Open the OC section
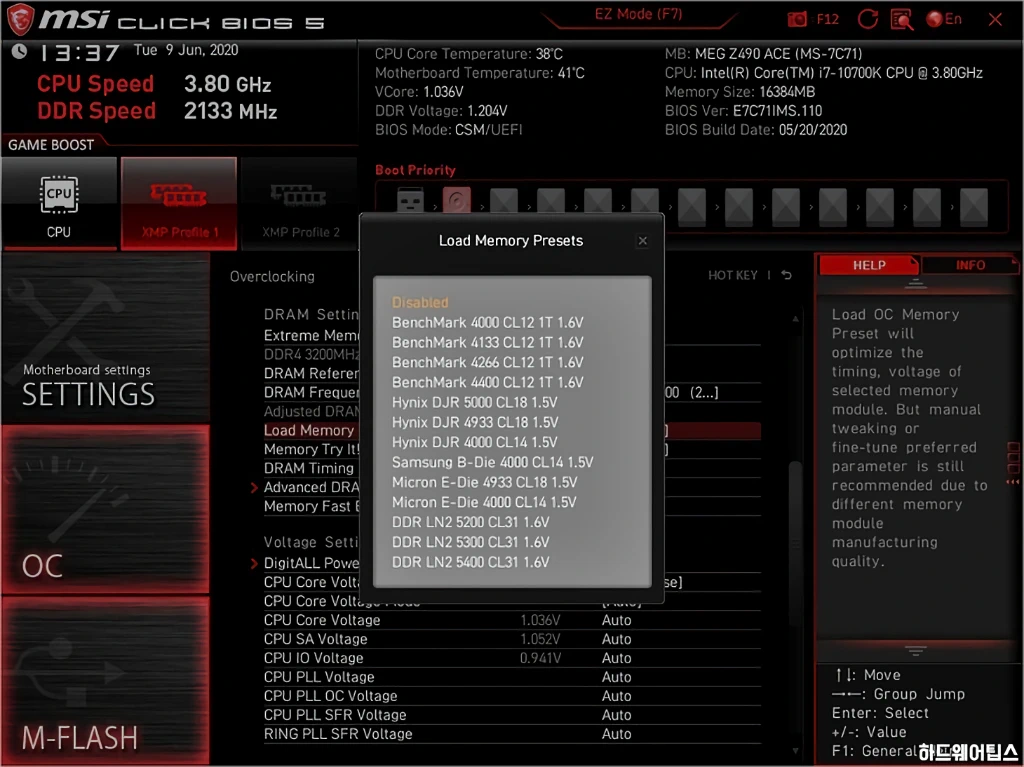Image resolution: width=1024 pixels, height=767 pixels. (x=105, y=510)
